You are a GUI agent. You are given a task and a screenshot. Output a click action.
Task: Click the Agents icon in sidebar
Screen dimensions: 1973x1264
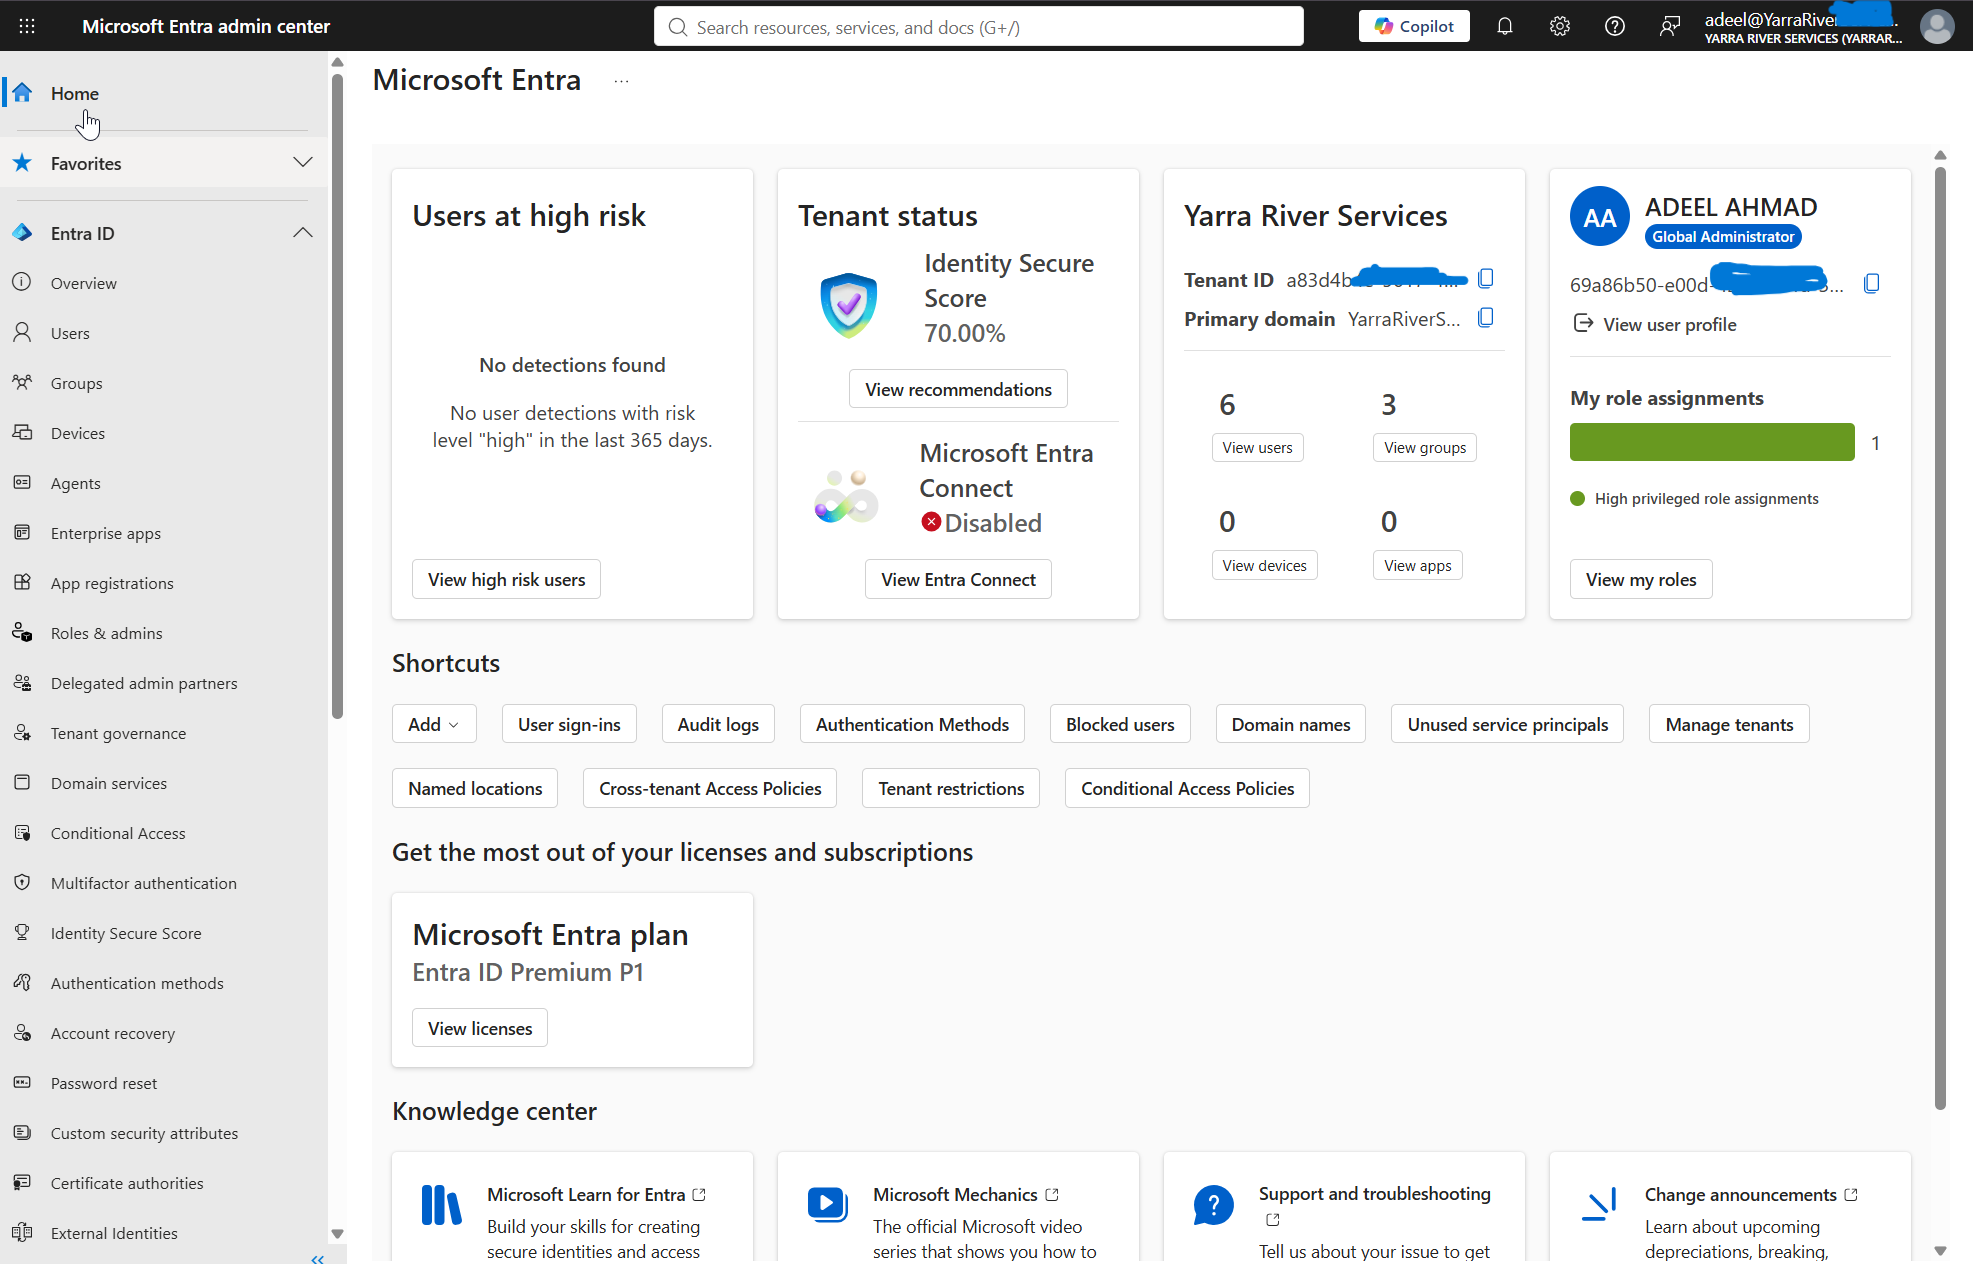click(x=22, y=482)
